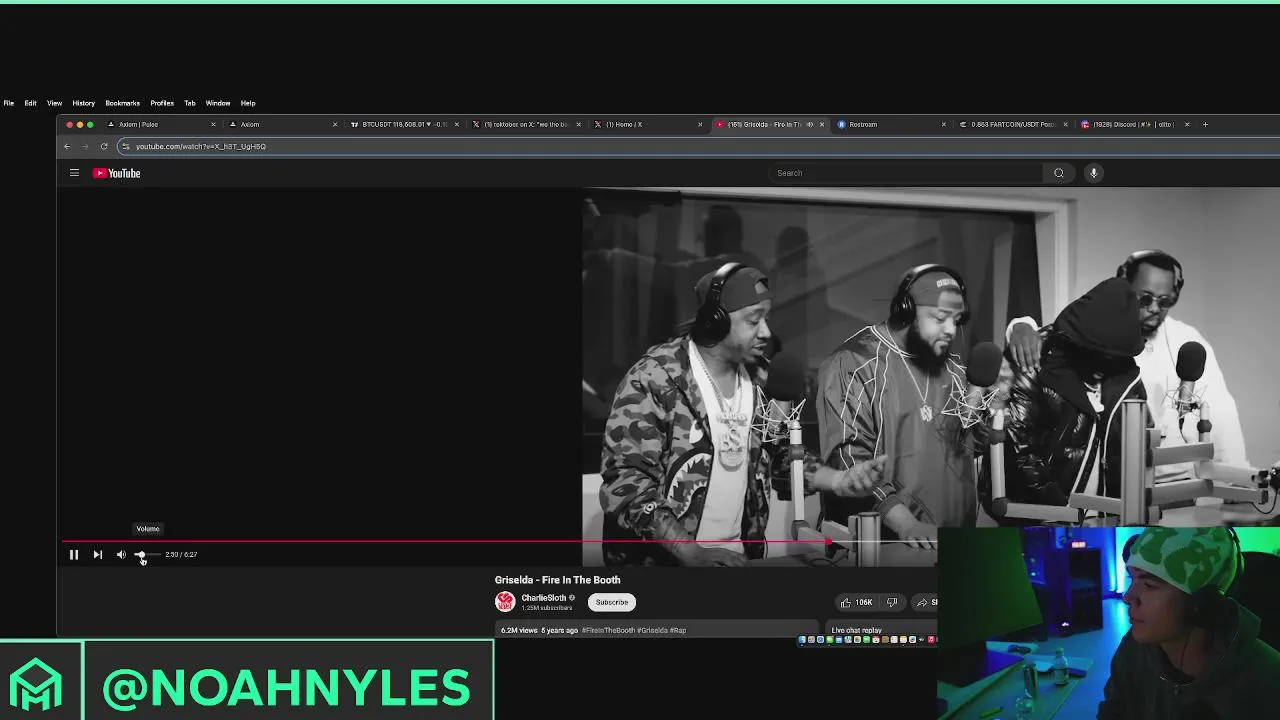The height and width of the screenshot is (720, 1280).
Task: Click the #FireInTheBooth hashtag
Action: click(608, 630)
